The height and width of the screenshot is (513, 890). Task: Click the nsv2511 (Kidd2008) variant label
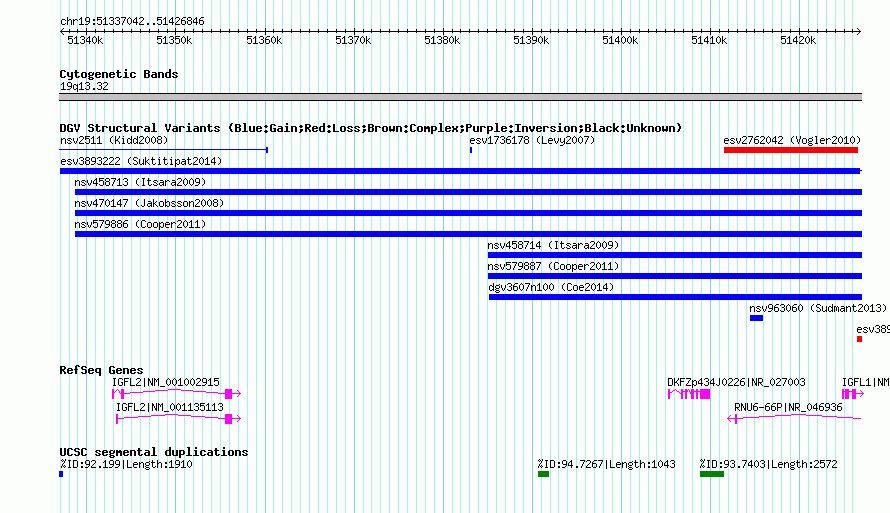pos(114,140)
